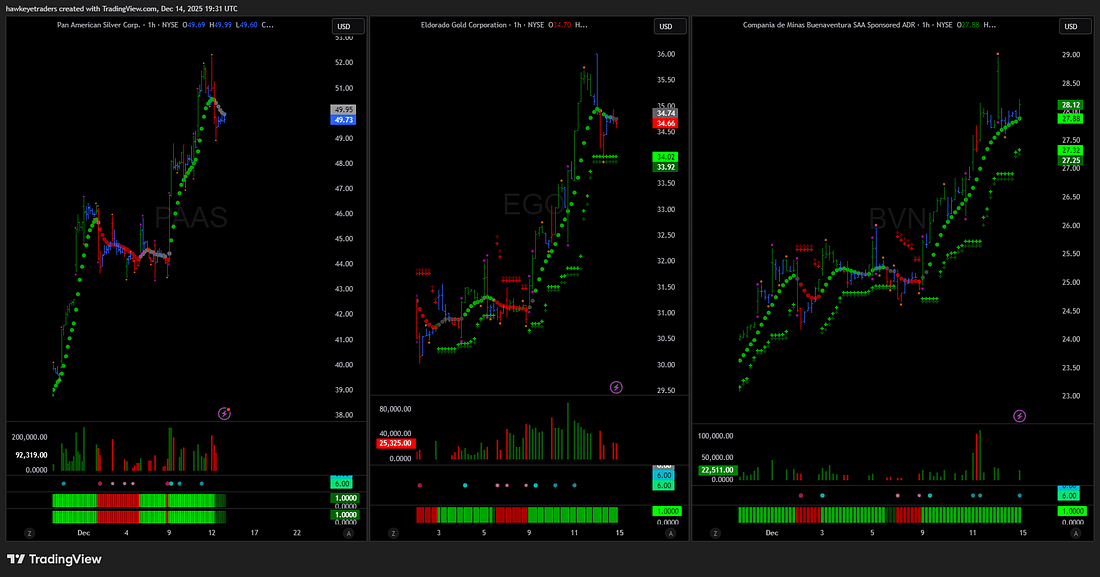Click the 23.00 tick on BVN price axis

tap(1071, 396)
